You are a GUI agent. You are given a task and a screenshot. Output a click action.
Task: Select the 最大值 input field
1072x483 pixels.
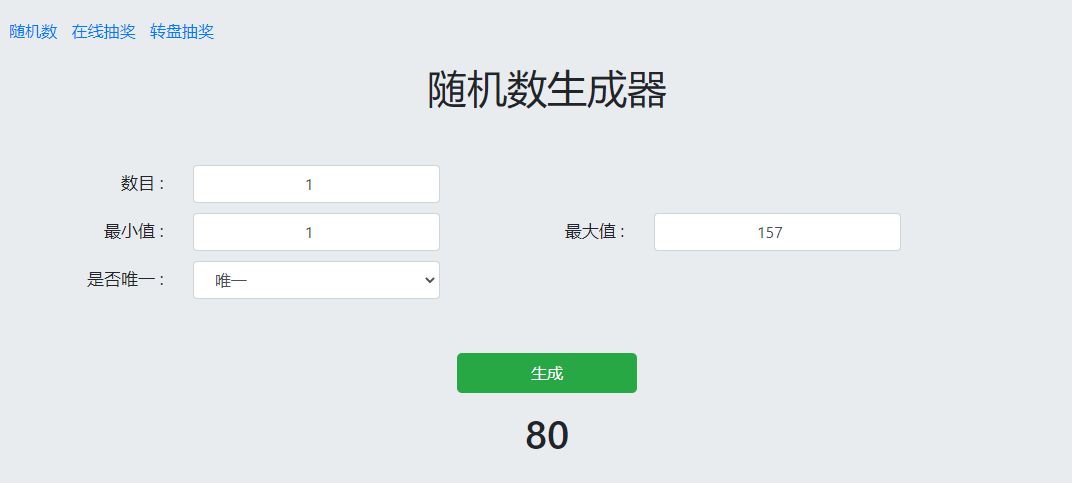(777, 232)
